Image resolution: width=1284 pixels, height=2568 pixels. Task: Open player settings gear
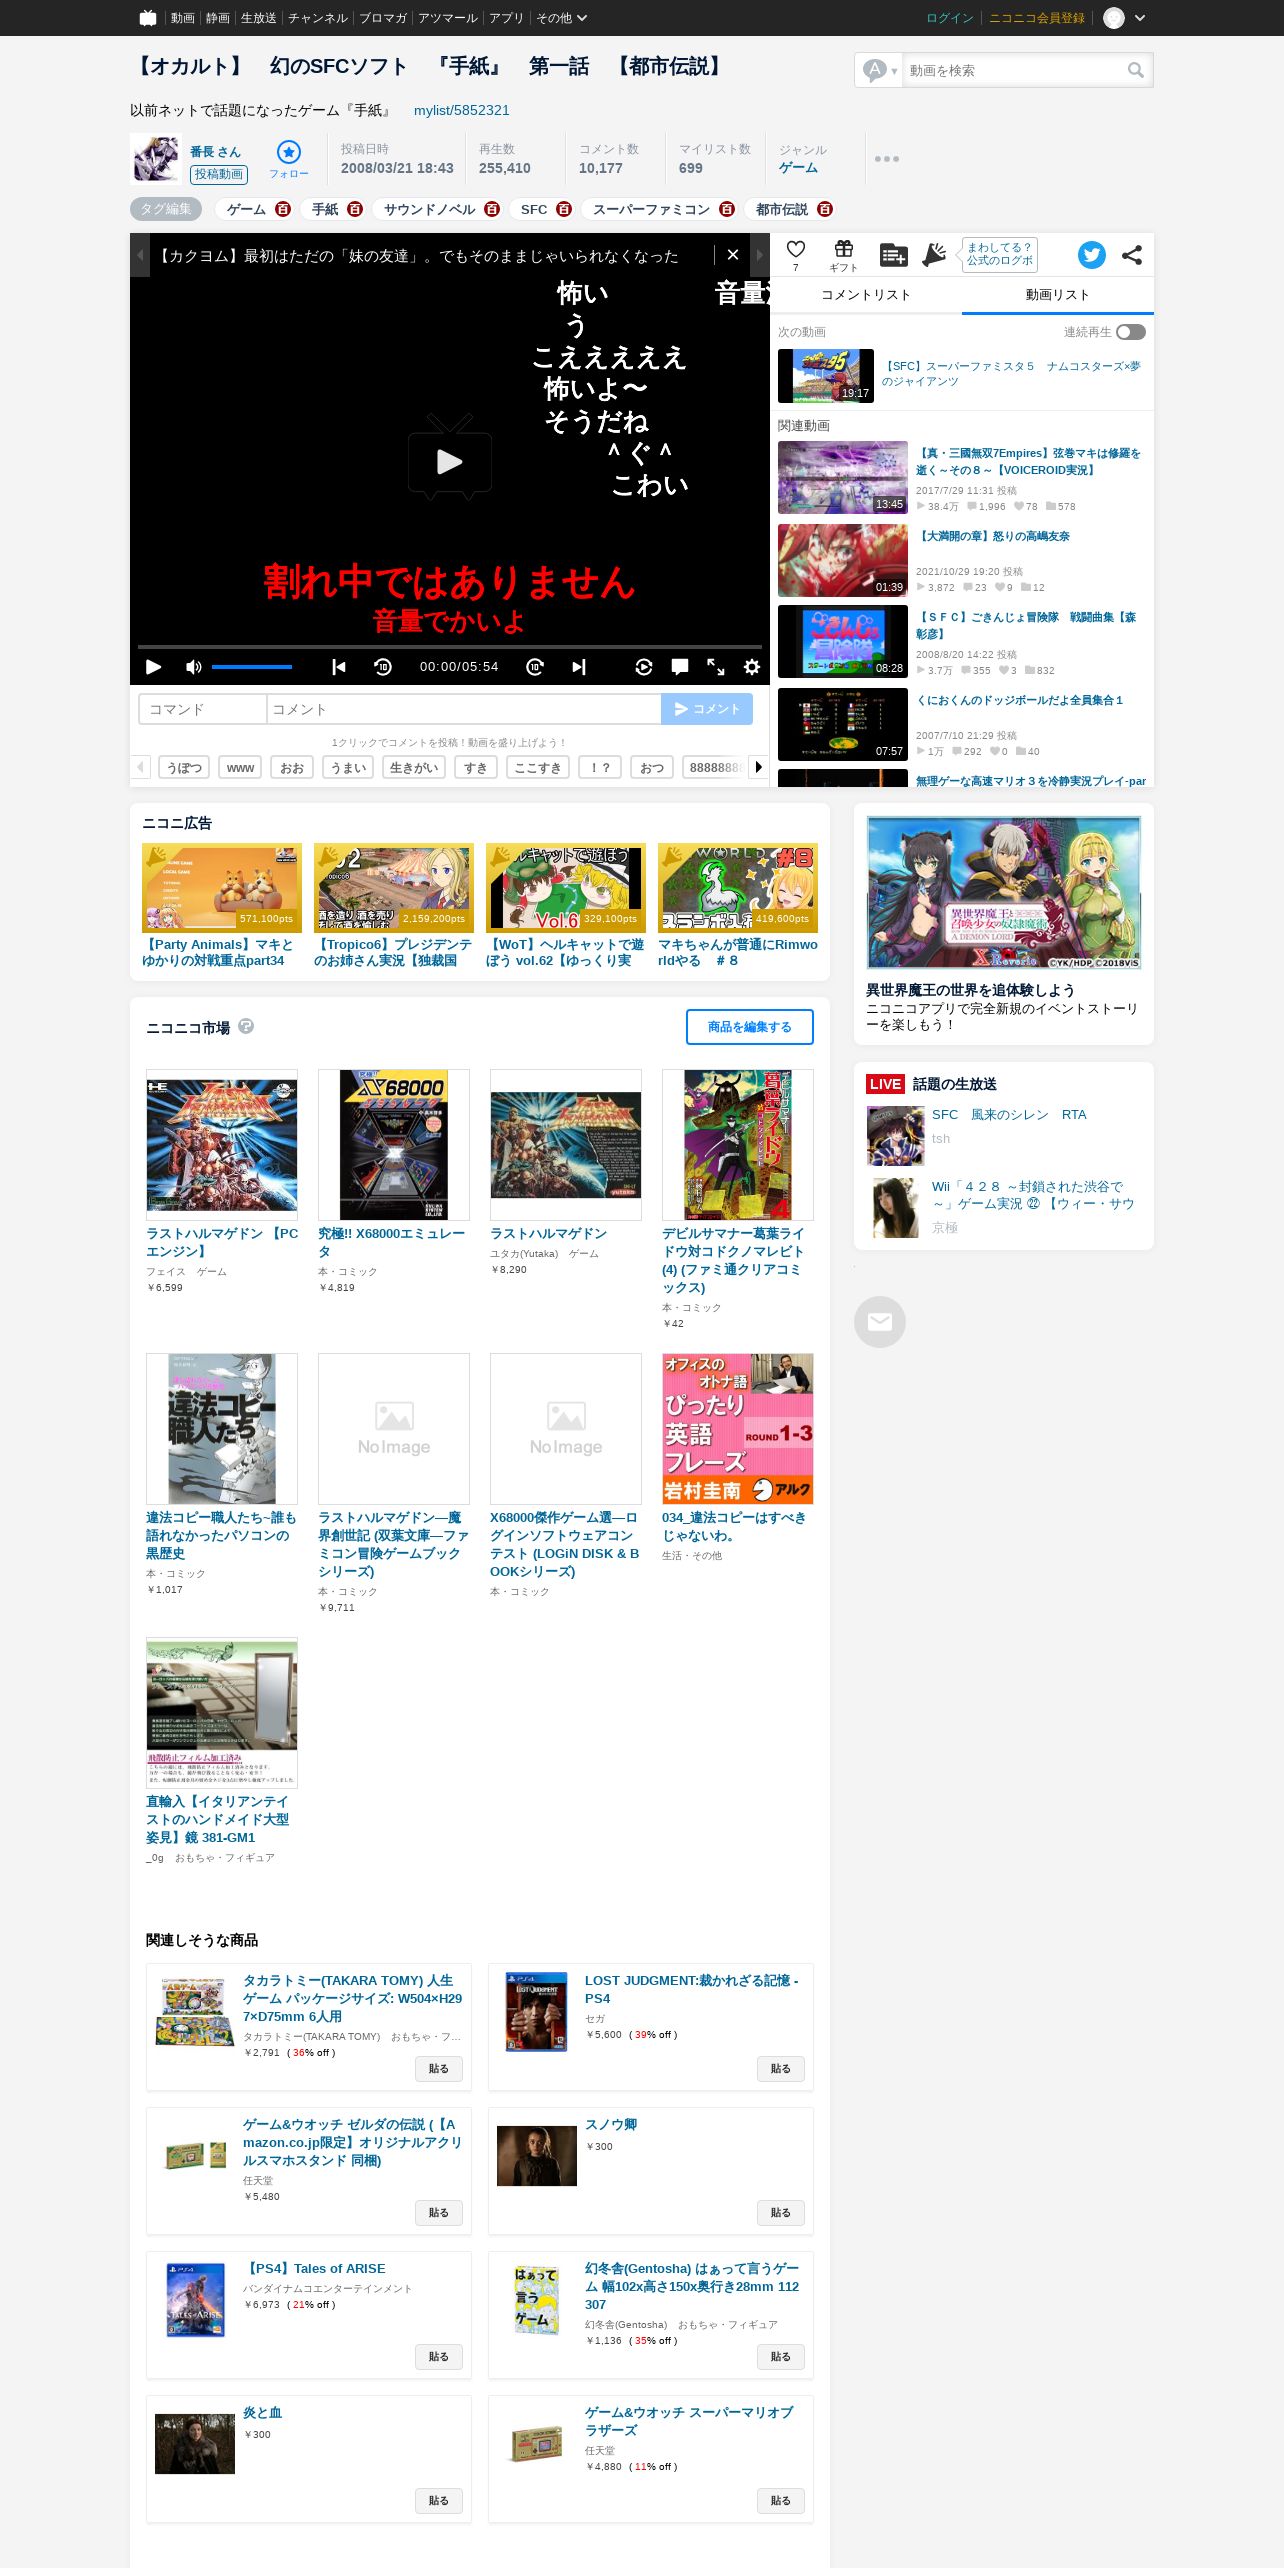pos(752,667)
